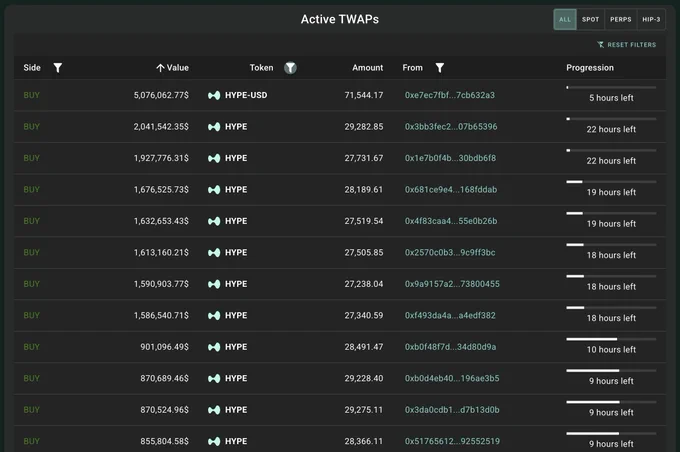Image resolution: width=680 pixels, height=452 pixels.
Task: Click the amount 29,282.85
Action: coord(364,127)
